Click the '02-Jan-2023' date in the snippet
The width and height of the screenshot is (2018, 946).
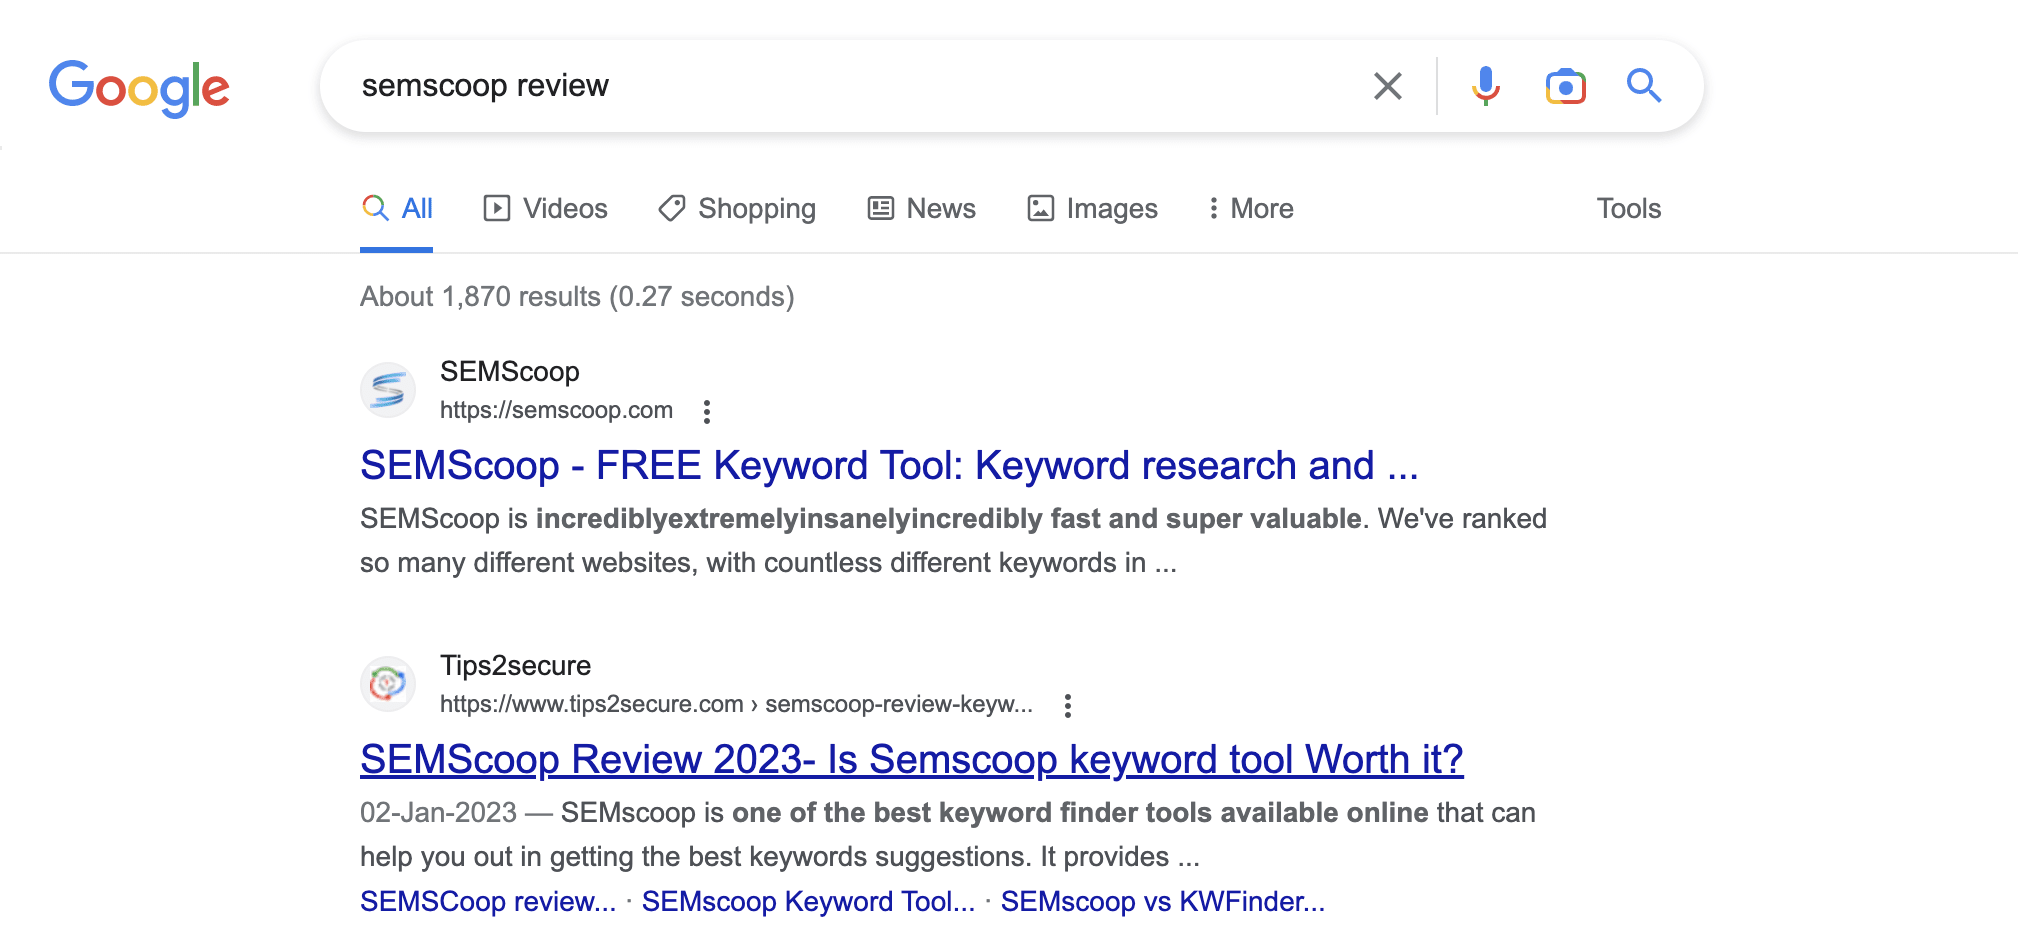pyautogui.click(x=438, y=812)
